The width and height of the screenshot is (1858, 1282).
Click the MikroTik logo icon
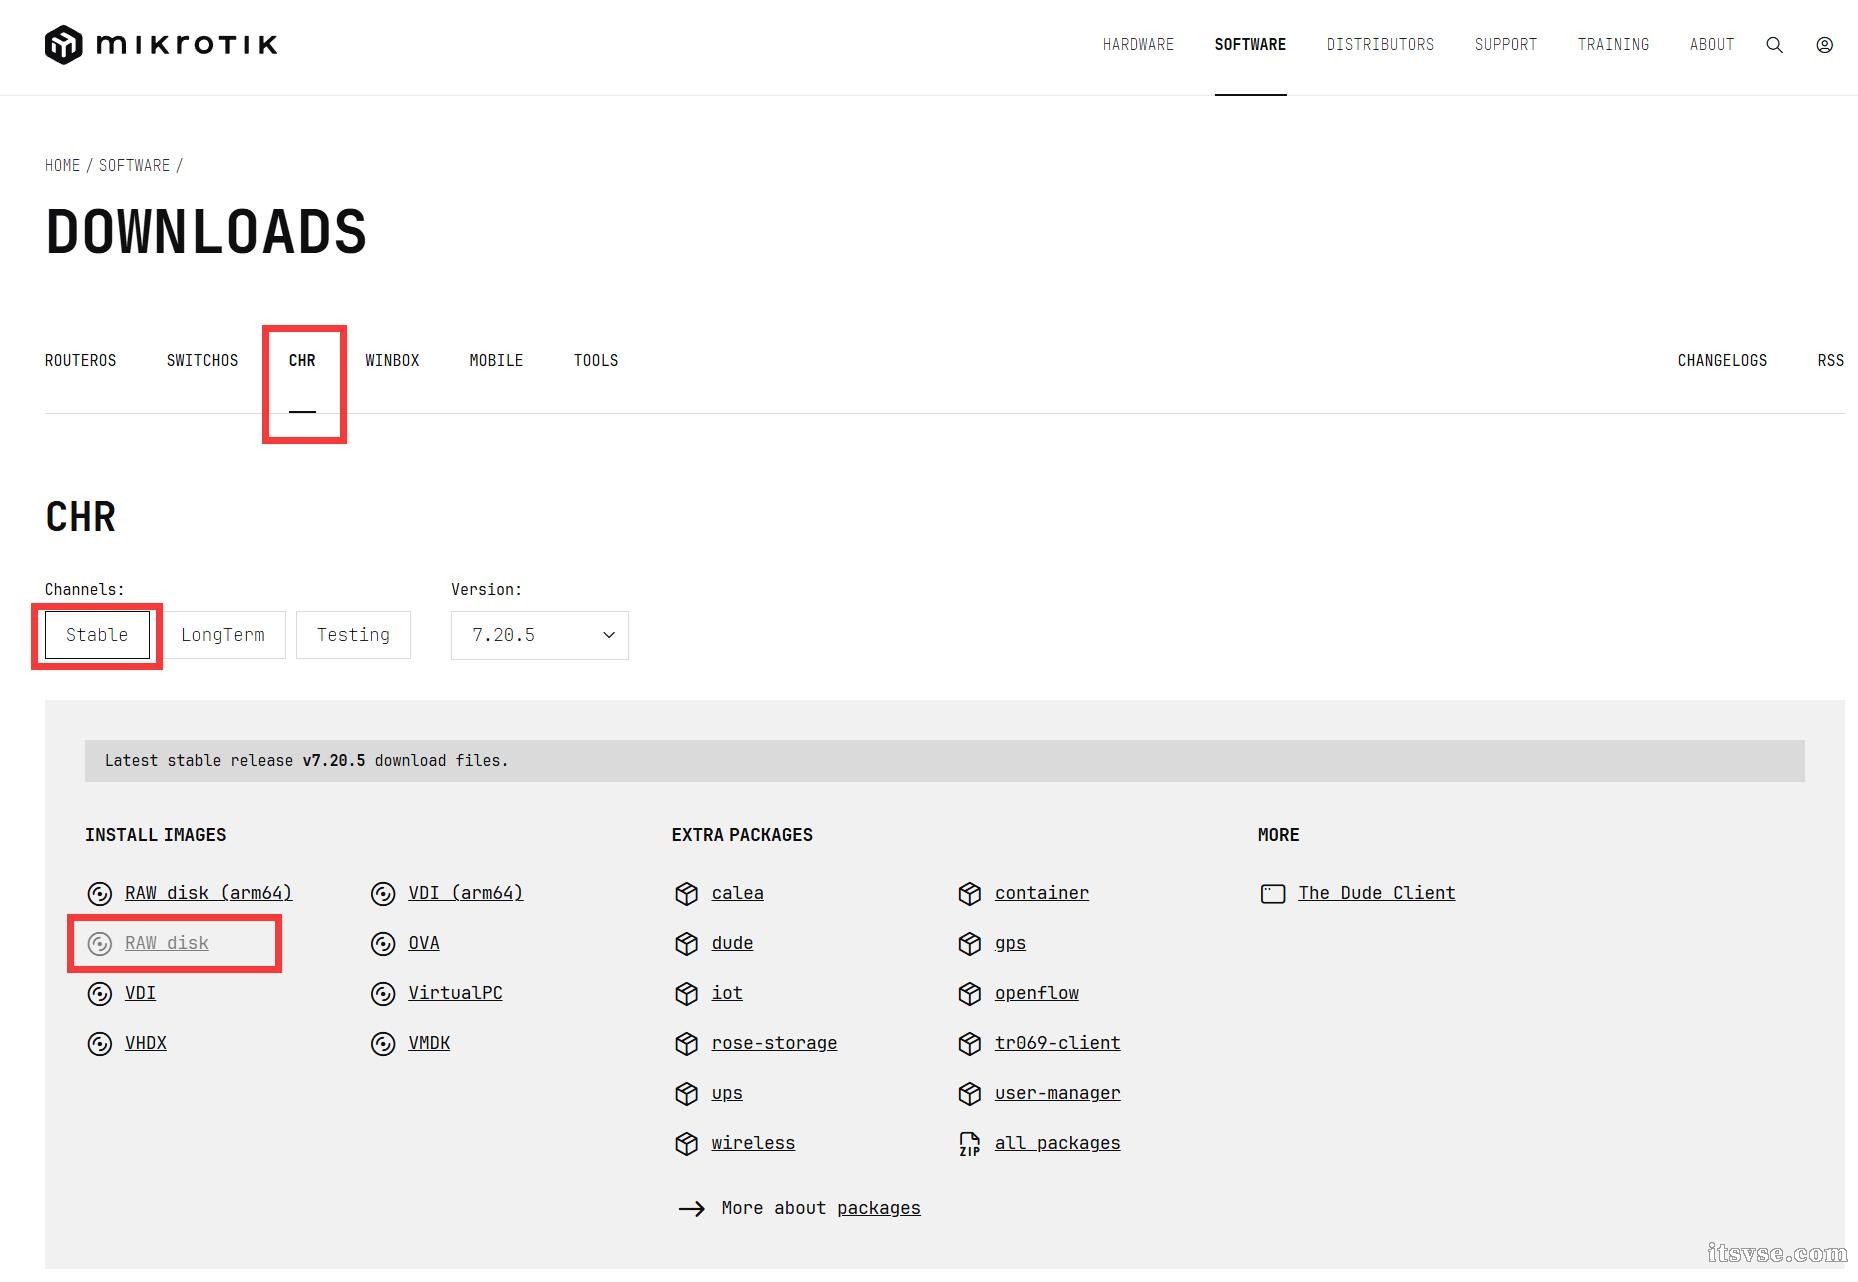[x=64, y=45]
